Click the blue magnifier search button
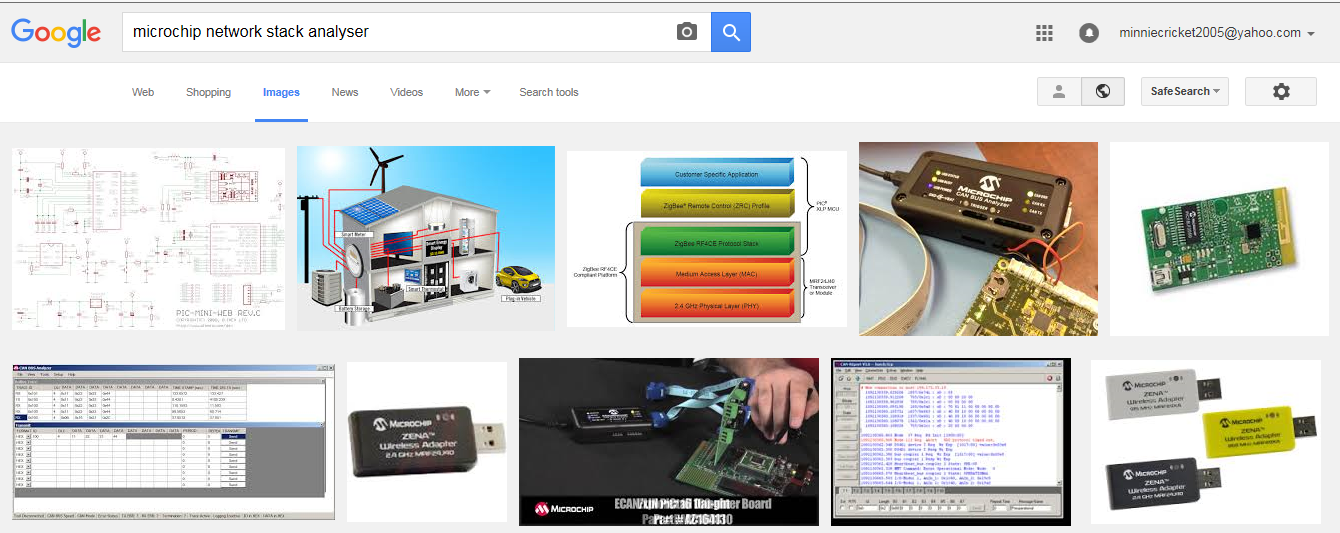1340x533 pixels. (x=731, y=32)
